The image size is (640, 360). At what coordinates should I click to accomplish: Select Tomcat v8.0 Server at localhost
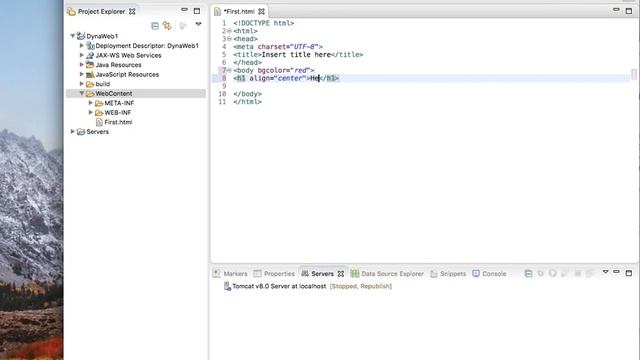pyautogui.click(x=279, y=286)
